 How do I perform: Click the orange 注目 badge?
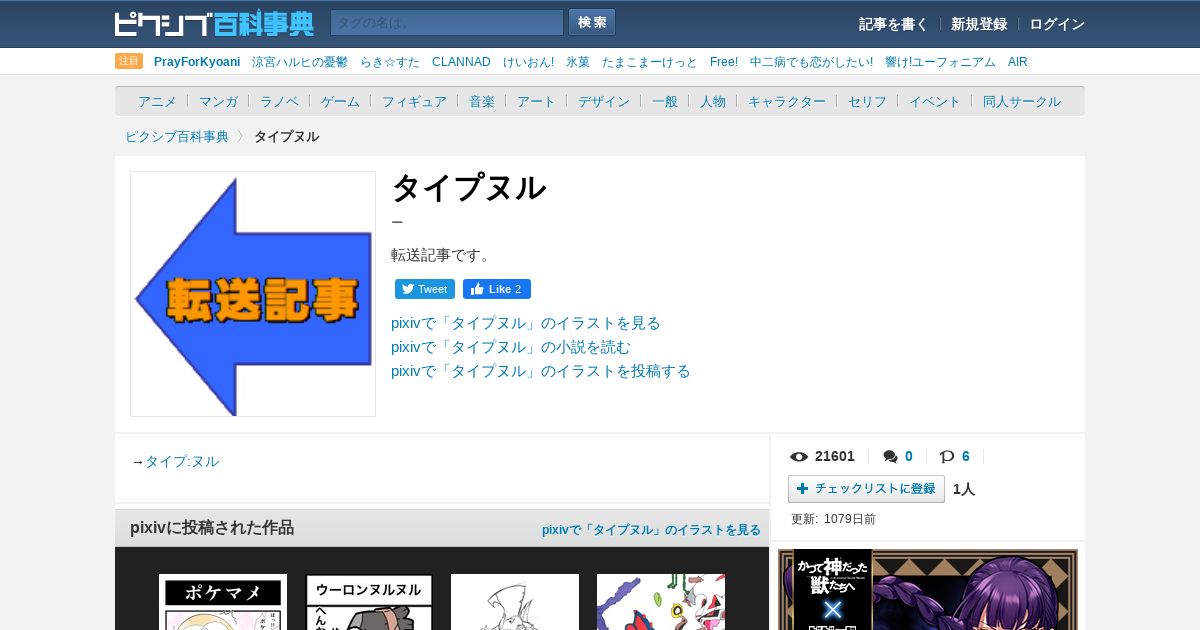click(x=129, y=61)
